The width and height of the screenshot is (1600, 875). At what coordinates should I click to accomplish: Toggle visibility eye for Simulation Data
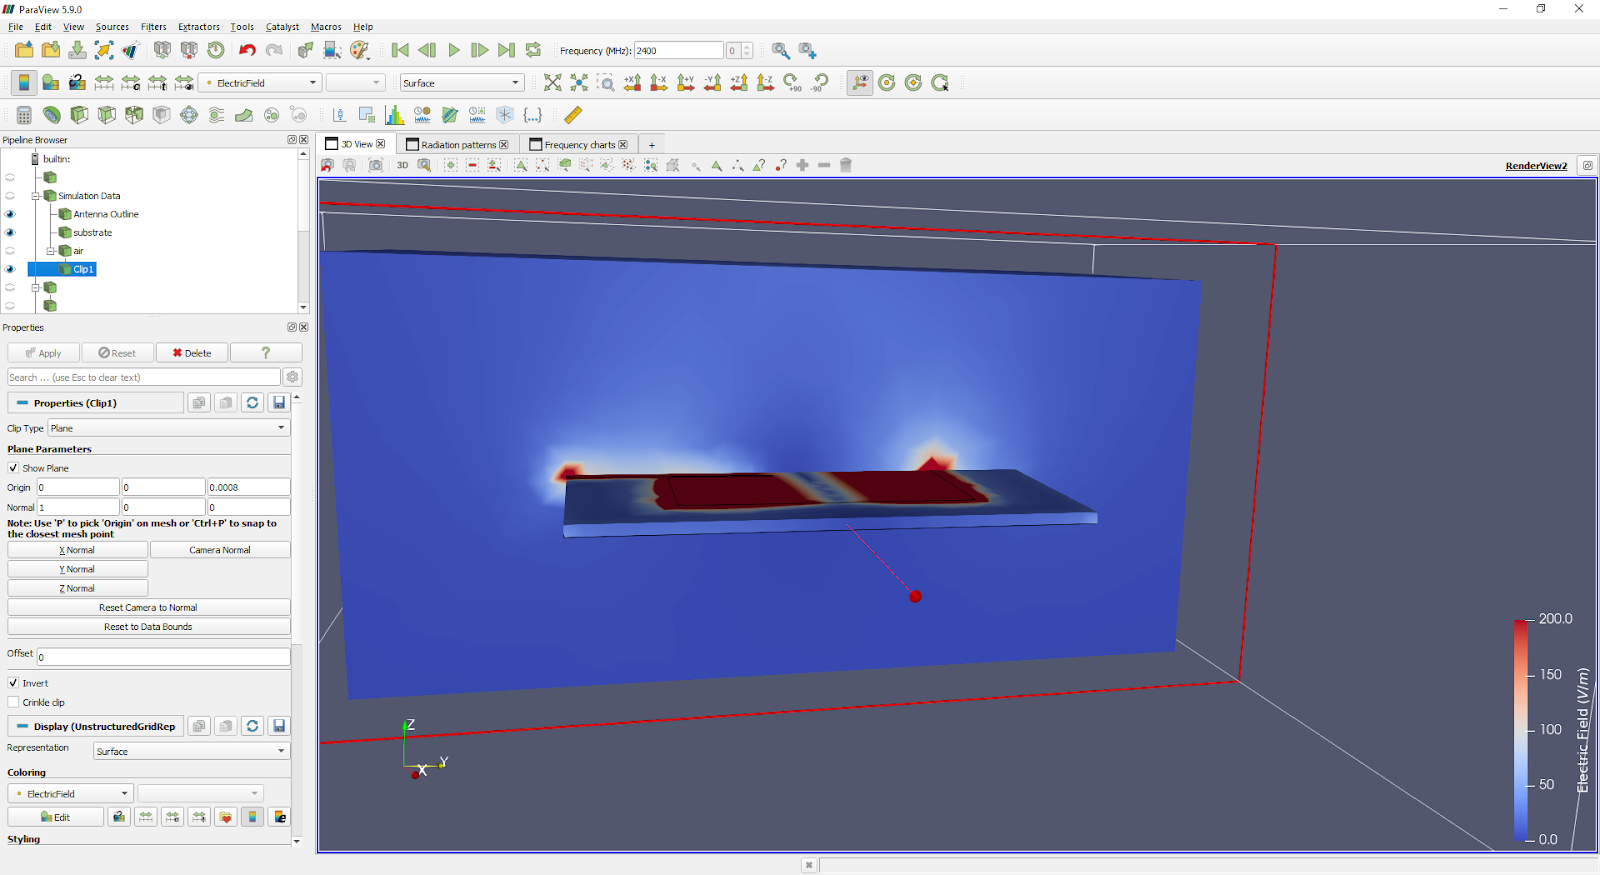coord(10,196)
